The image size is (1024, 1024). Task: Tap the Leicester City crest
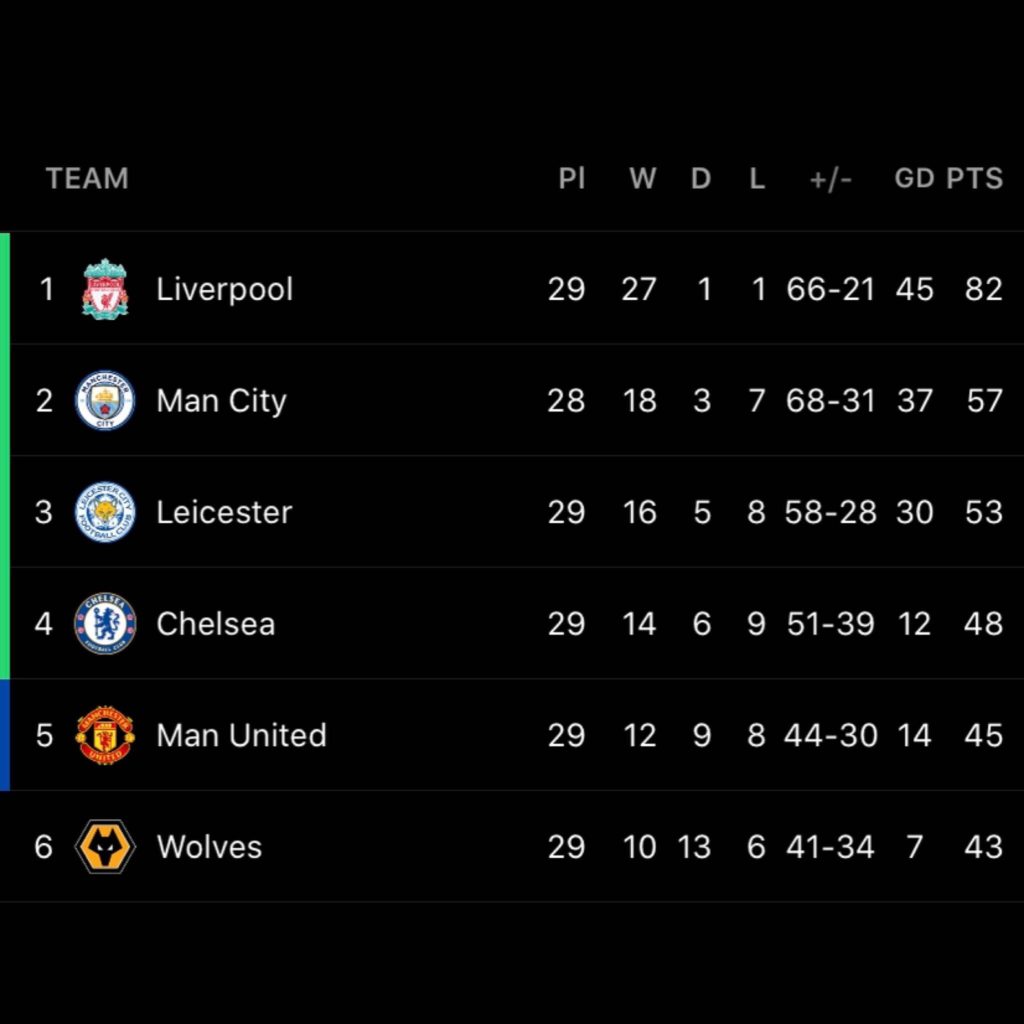[105, 512]
